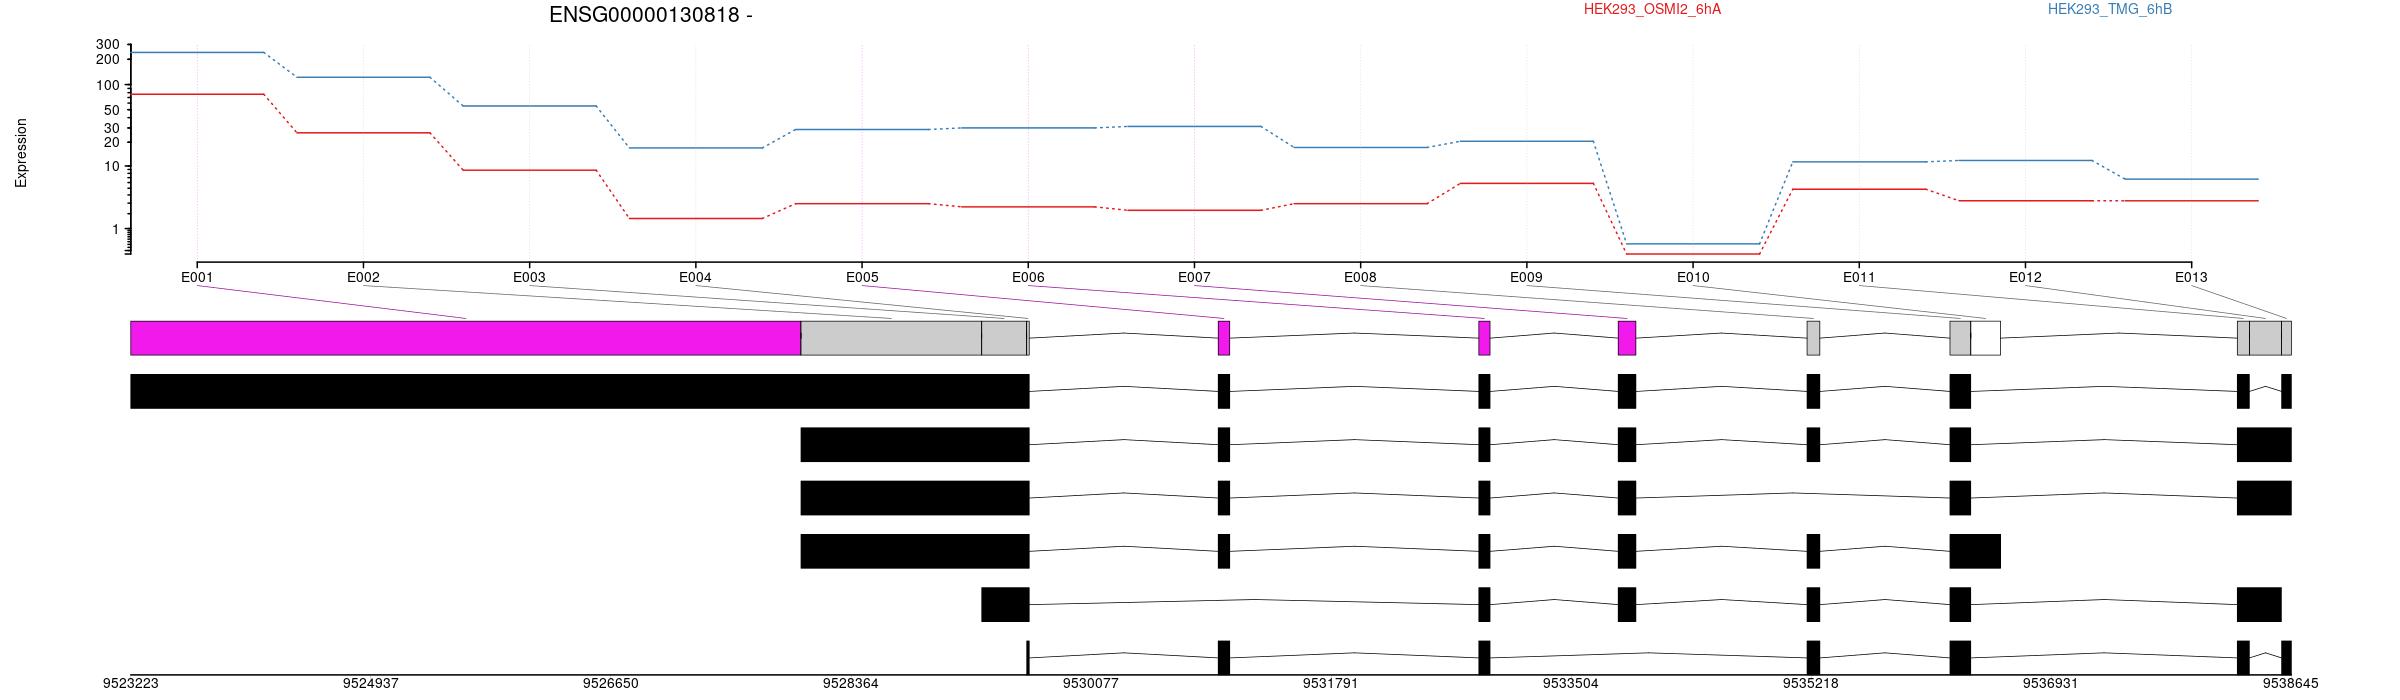Select the short black block in fifth transcript
This screenshot has height=700, width=2400.
point(1005,605)
